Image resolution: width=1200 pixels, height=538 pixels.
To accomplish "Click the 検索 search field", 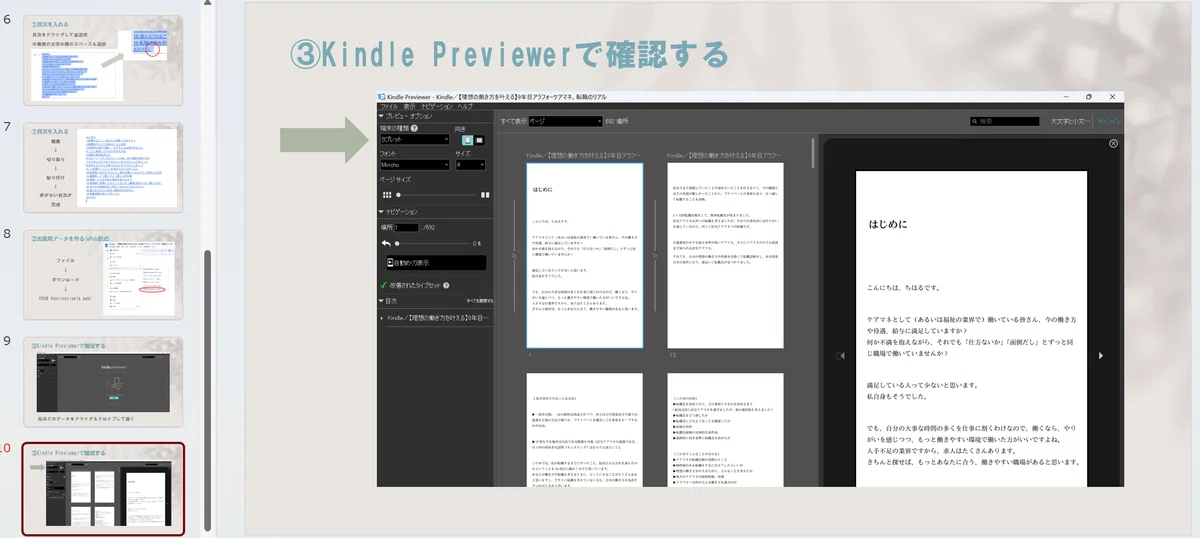I will coord(1005,122).
